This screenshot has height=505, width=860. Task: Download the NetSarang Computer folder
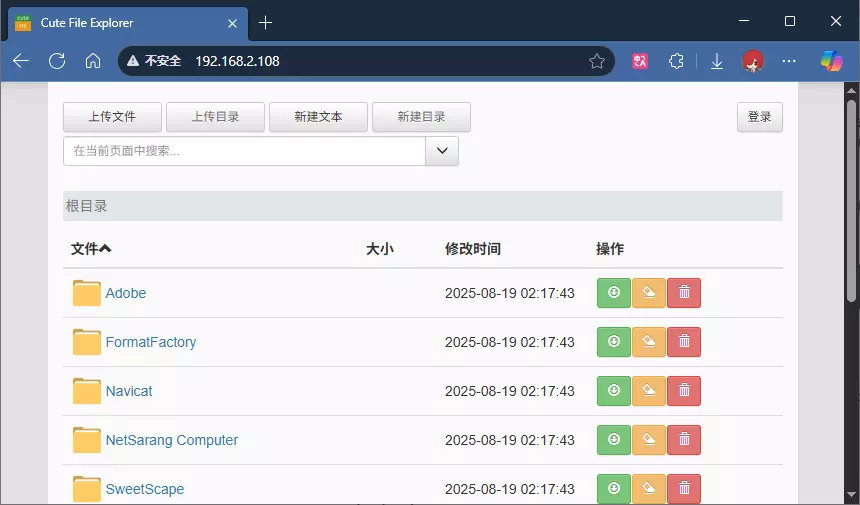(x=614, y=440)
